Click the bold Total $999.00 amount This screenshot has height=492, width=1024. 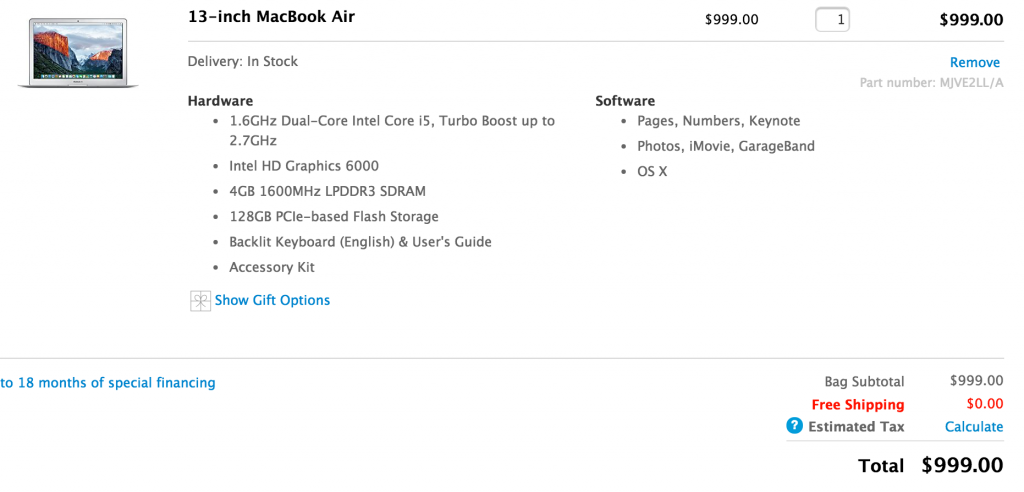pos(961,465)
